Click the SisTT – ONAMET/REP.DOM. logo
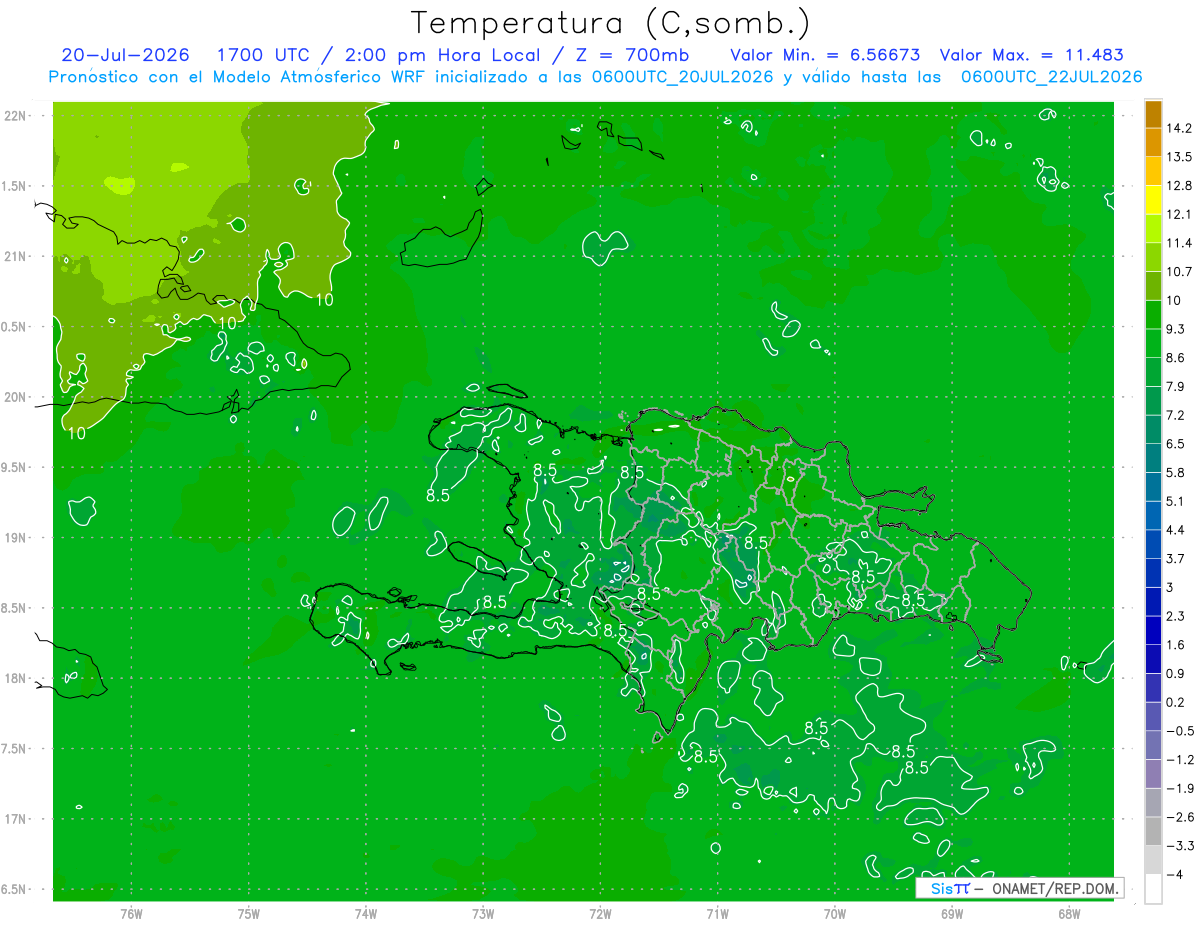1200x927 pixels. 1020,888
